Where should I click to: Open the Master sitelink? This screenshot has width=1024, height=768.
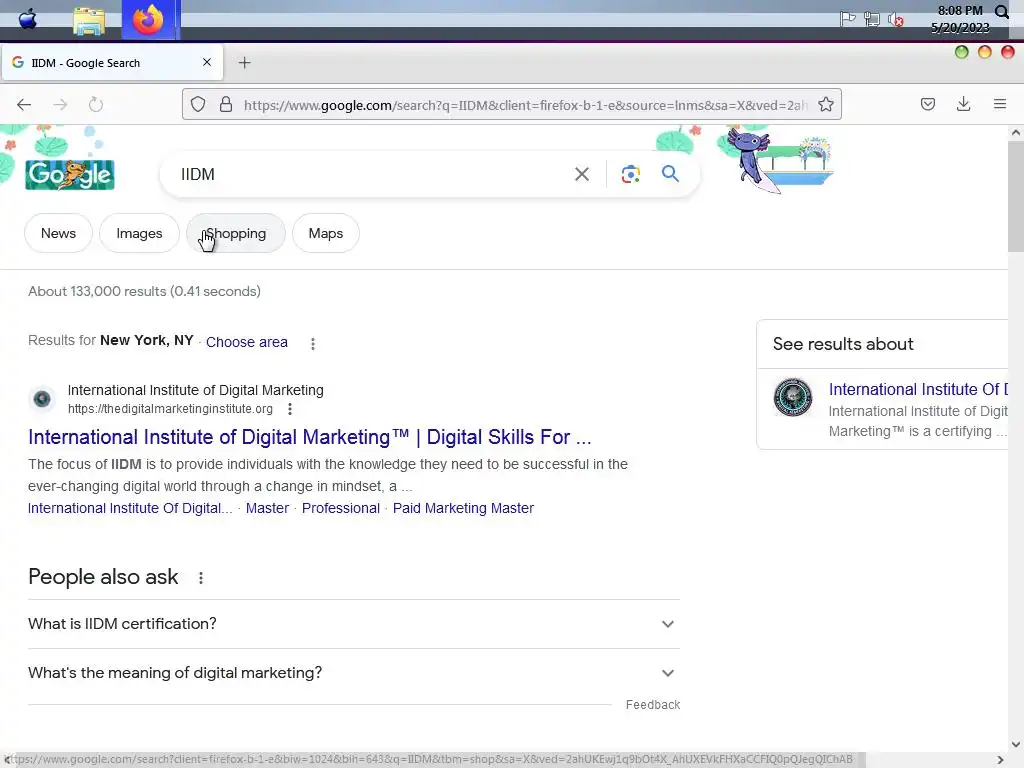[x=267, y=508]
